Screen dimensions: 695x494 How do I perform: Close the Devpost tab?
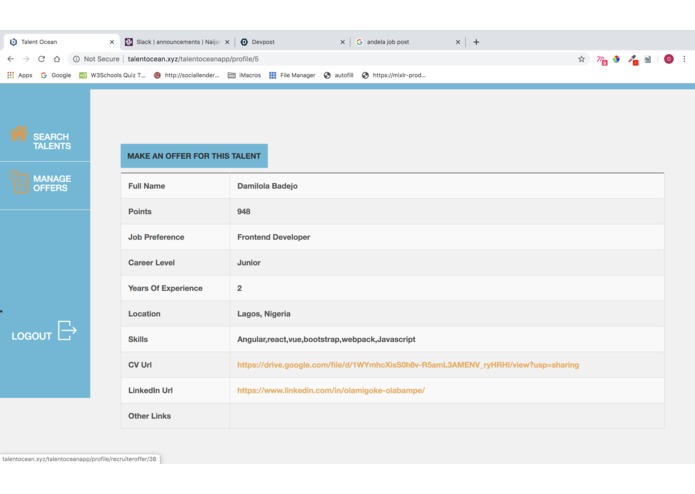point(342,42)
